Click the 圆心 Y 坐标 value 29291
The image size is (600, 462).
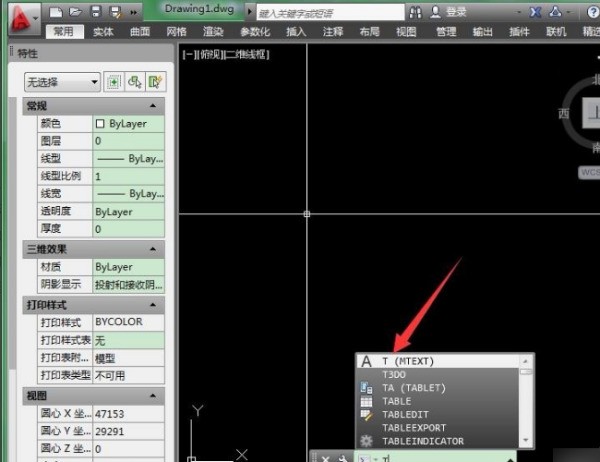pyautogui.click(x=128, y=431)
